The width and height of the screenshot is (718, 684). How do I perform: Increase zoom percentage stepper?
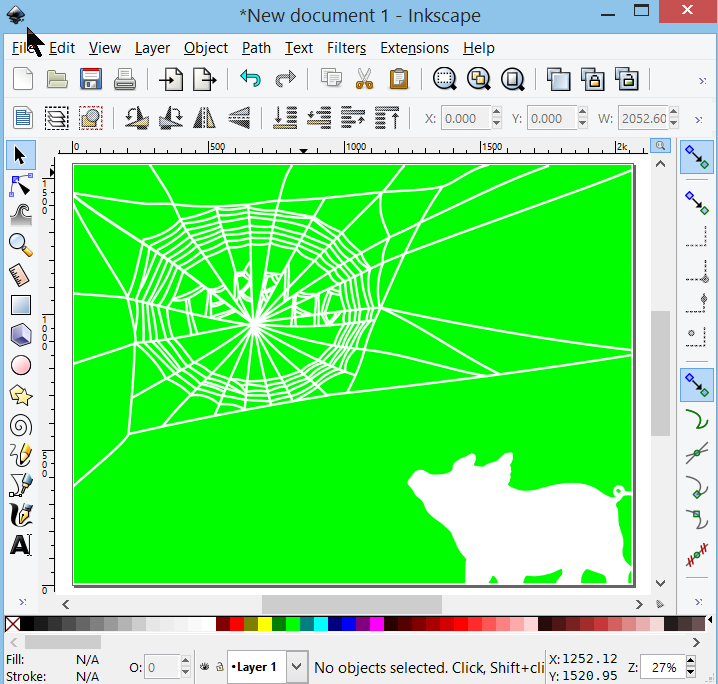point(691,661)
